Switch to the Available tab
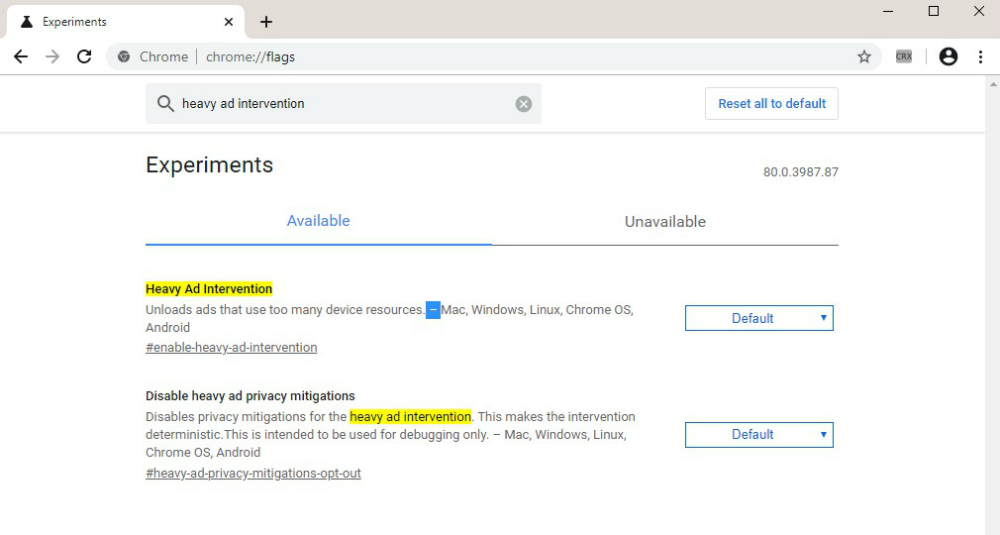This screenshot has width=1000, height=535. pyautogui.click(x=318, y=221)
